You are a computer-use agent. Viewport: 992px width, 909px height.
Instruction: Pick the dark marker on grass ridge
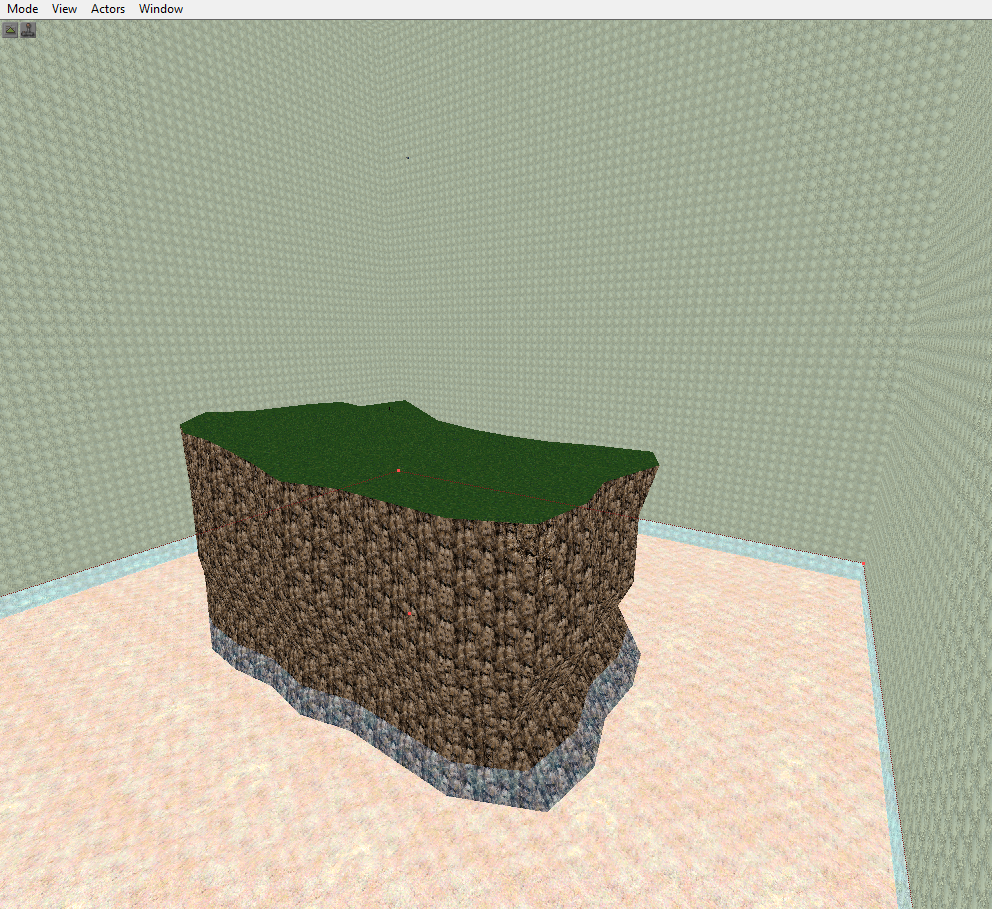click(390, 406)
